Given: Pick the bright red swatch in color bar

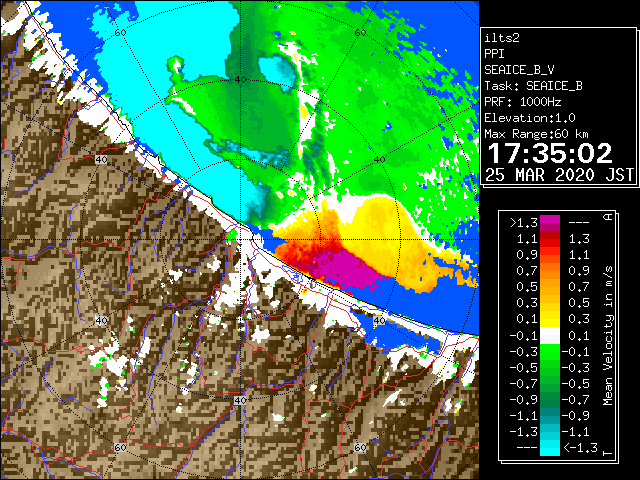Looking at the screenshot, I should pyautogui.click(x=550, y=243).
